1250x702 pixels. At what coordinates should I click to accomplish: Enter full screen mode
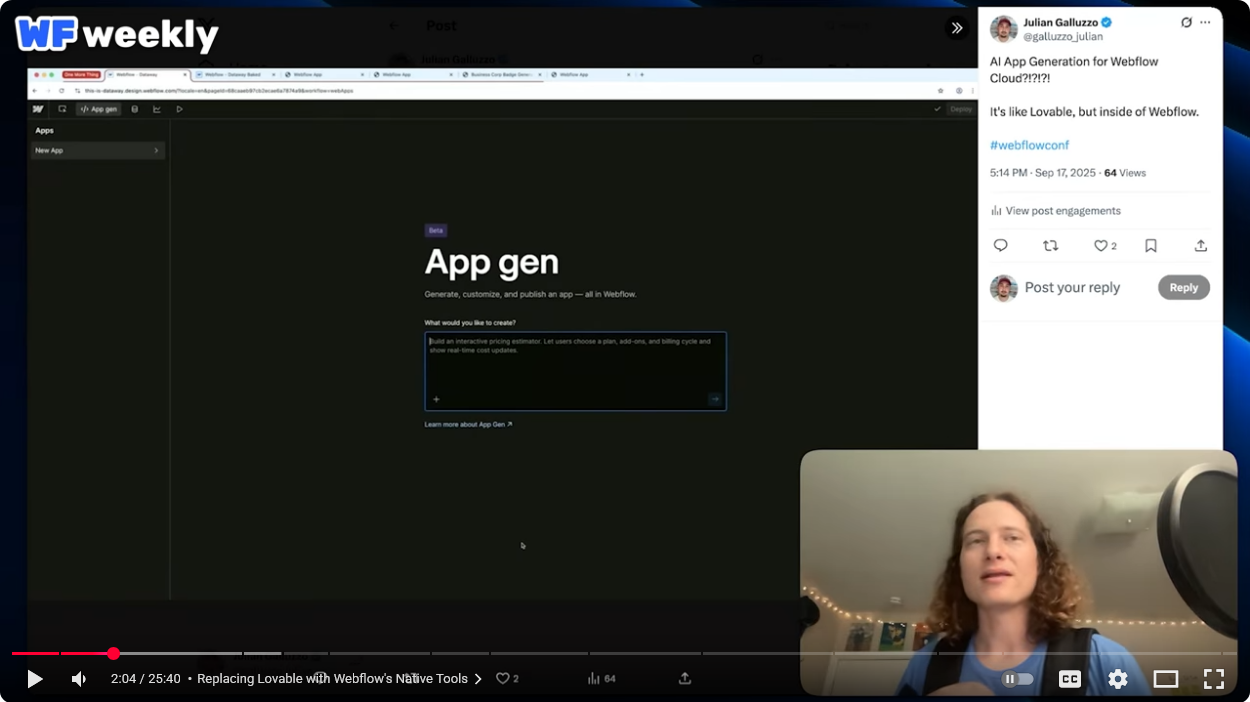1214,679
